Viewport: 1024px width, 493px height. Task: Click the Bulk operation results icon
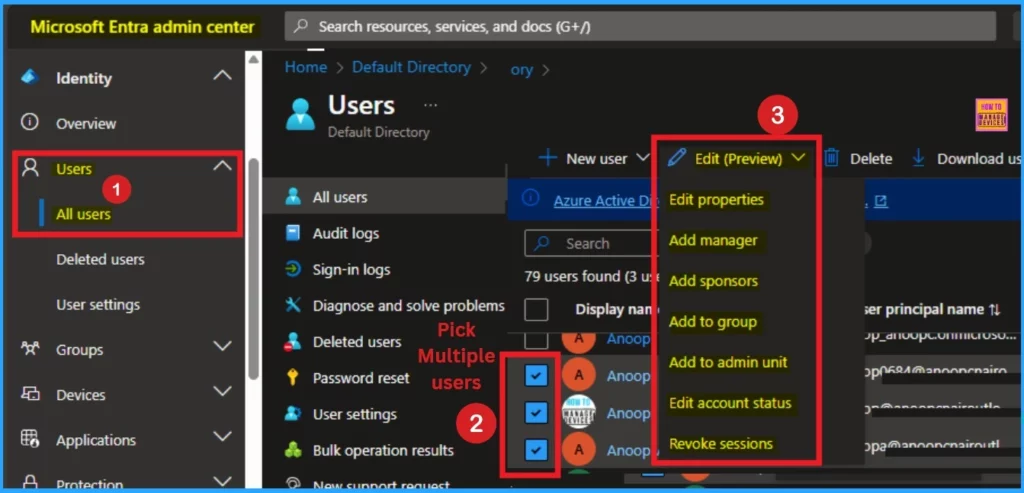click(293, 450)
